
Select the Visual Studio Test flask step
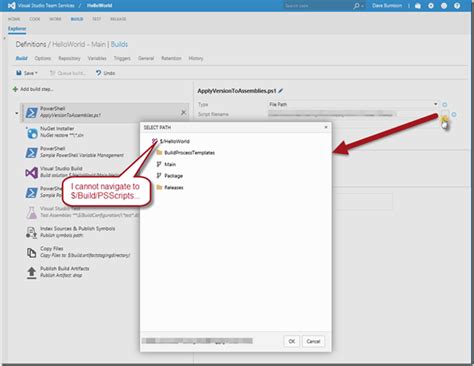[82, 212]
